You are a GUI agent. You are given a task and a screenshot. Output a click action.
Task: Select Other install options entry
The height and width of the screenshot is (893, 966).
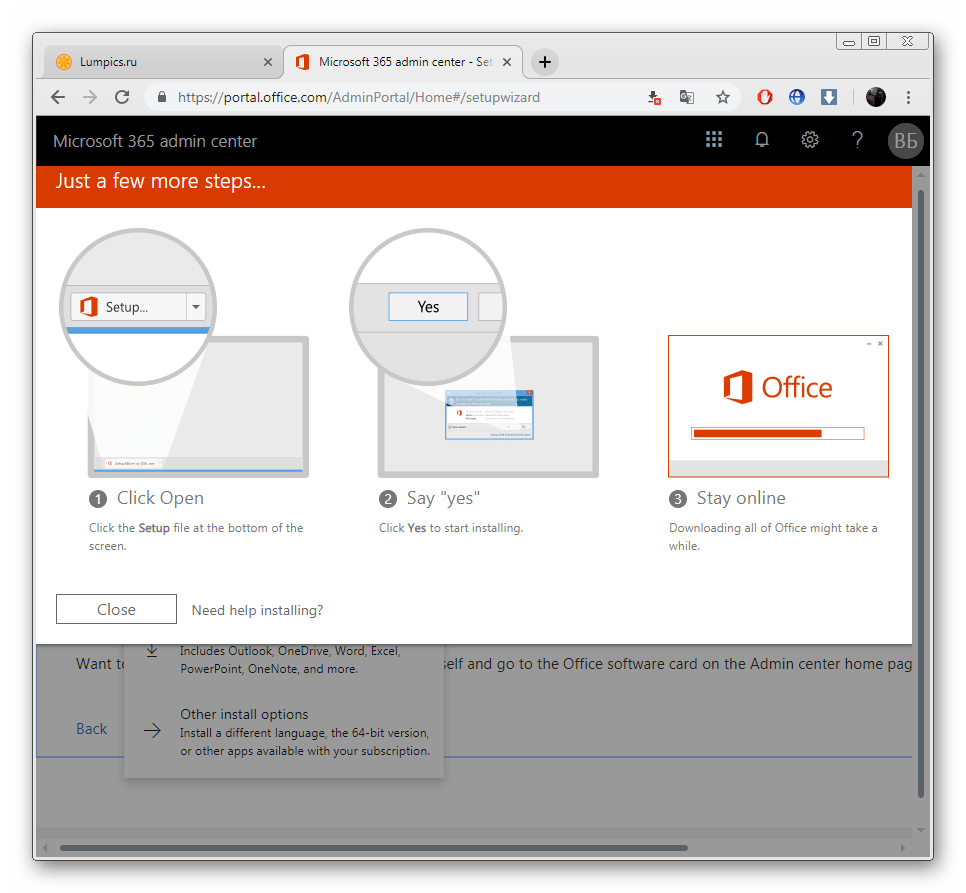pyautogui.click(x=284, y=732)
